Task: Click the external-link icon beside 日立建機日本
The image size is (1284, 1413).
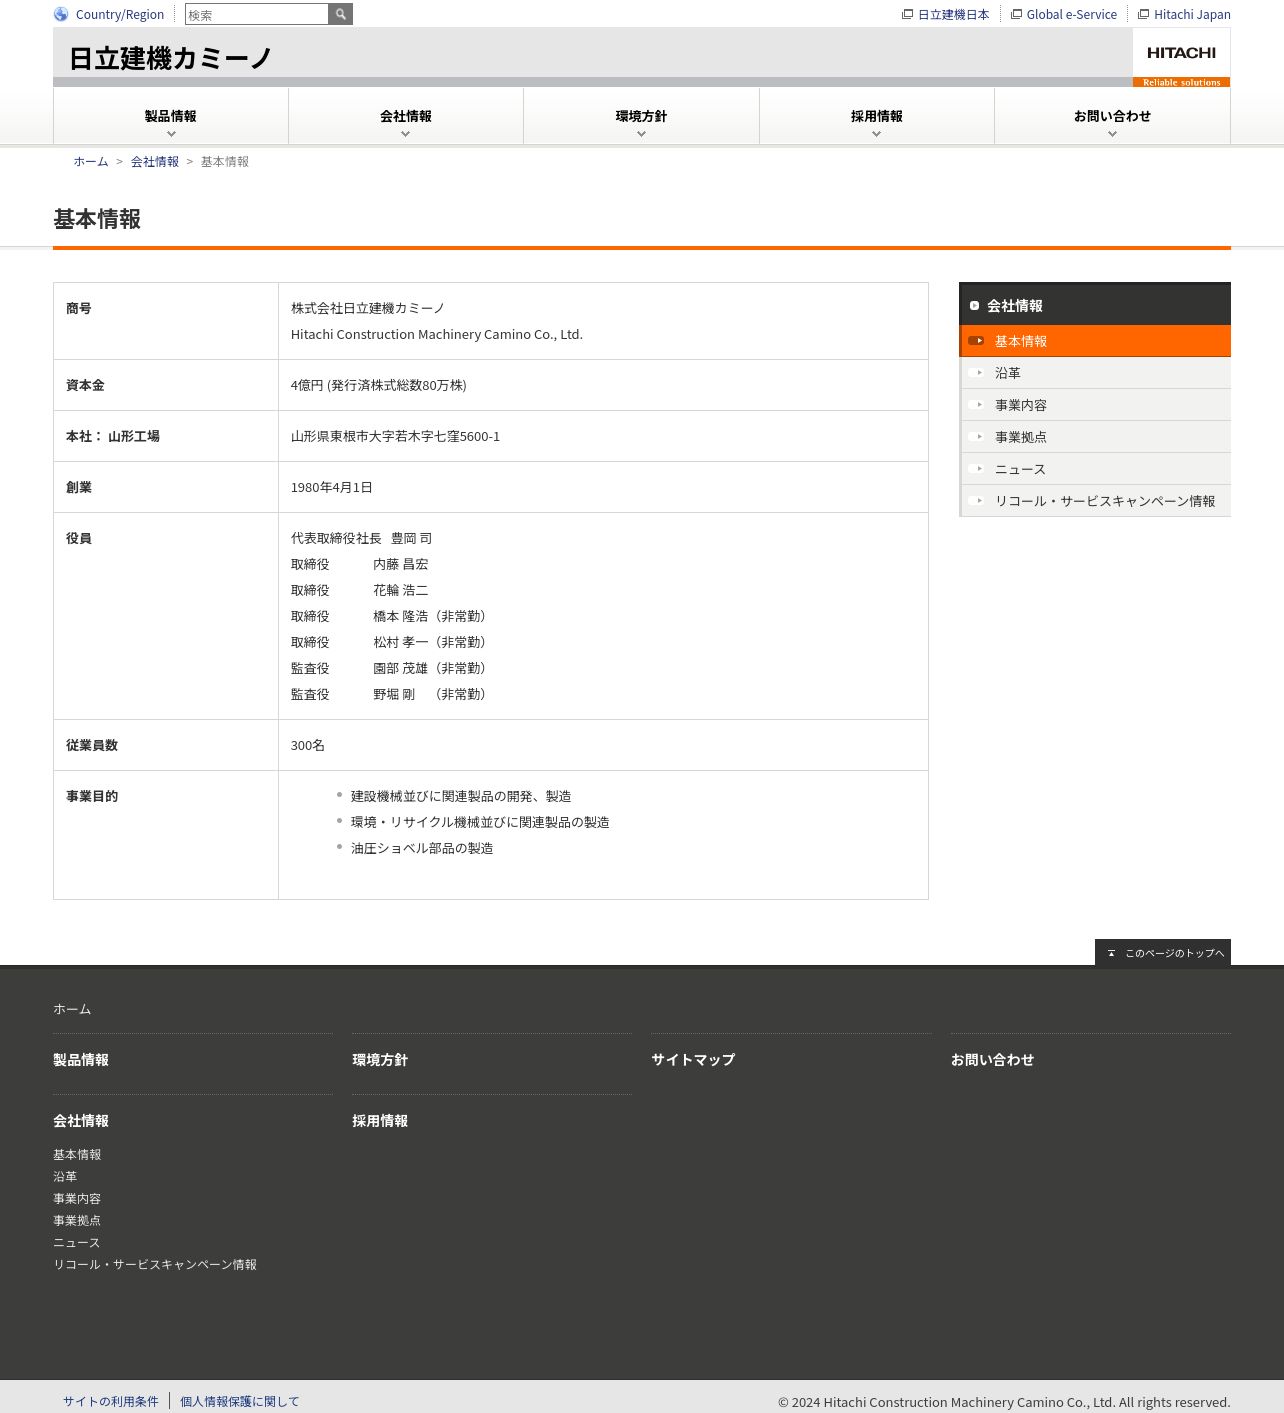Action: click(907, 14)
